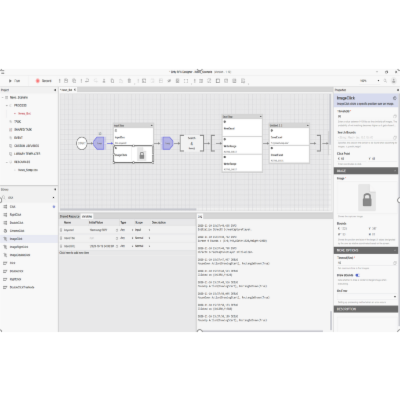The height and width of the screenshot is (400, 400).
Task: Select the red process file under PROCESS
Action: 23,113
